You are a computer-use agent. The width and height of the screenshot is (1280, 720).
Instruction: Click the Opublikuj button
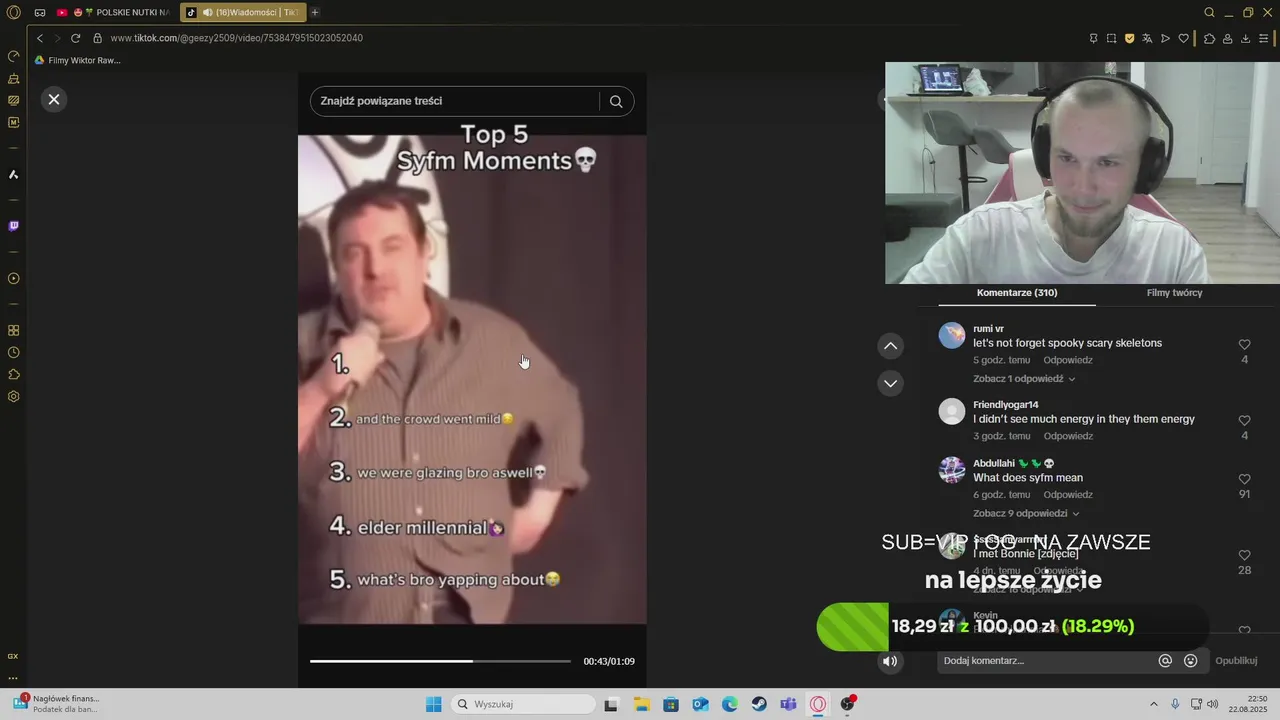(1236, 661)
